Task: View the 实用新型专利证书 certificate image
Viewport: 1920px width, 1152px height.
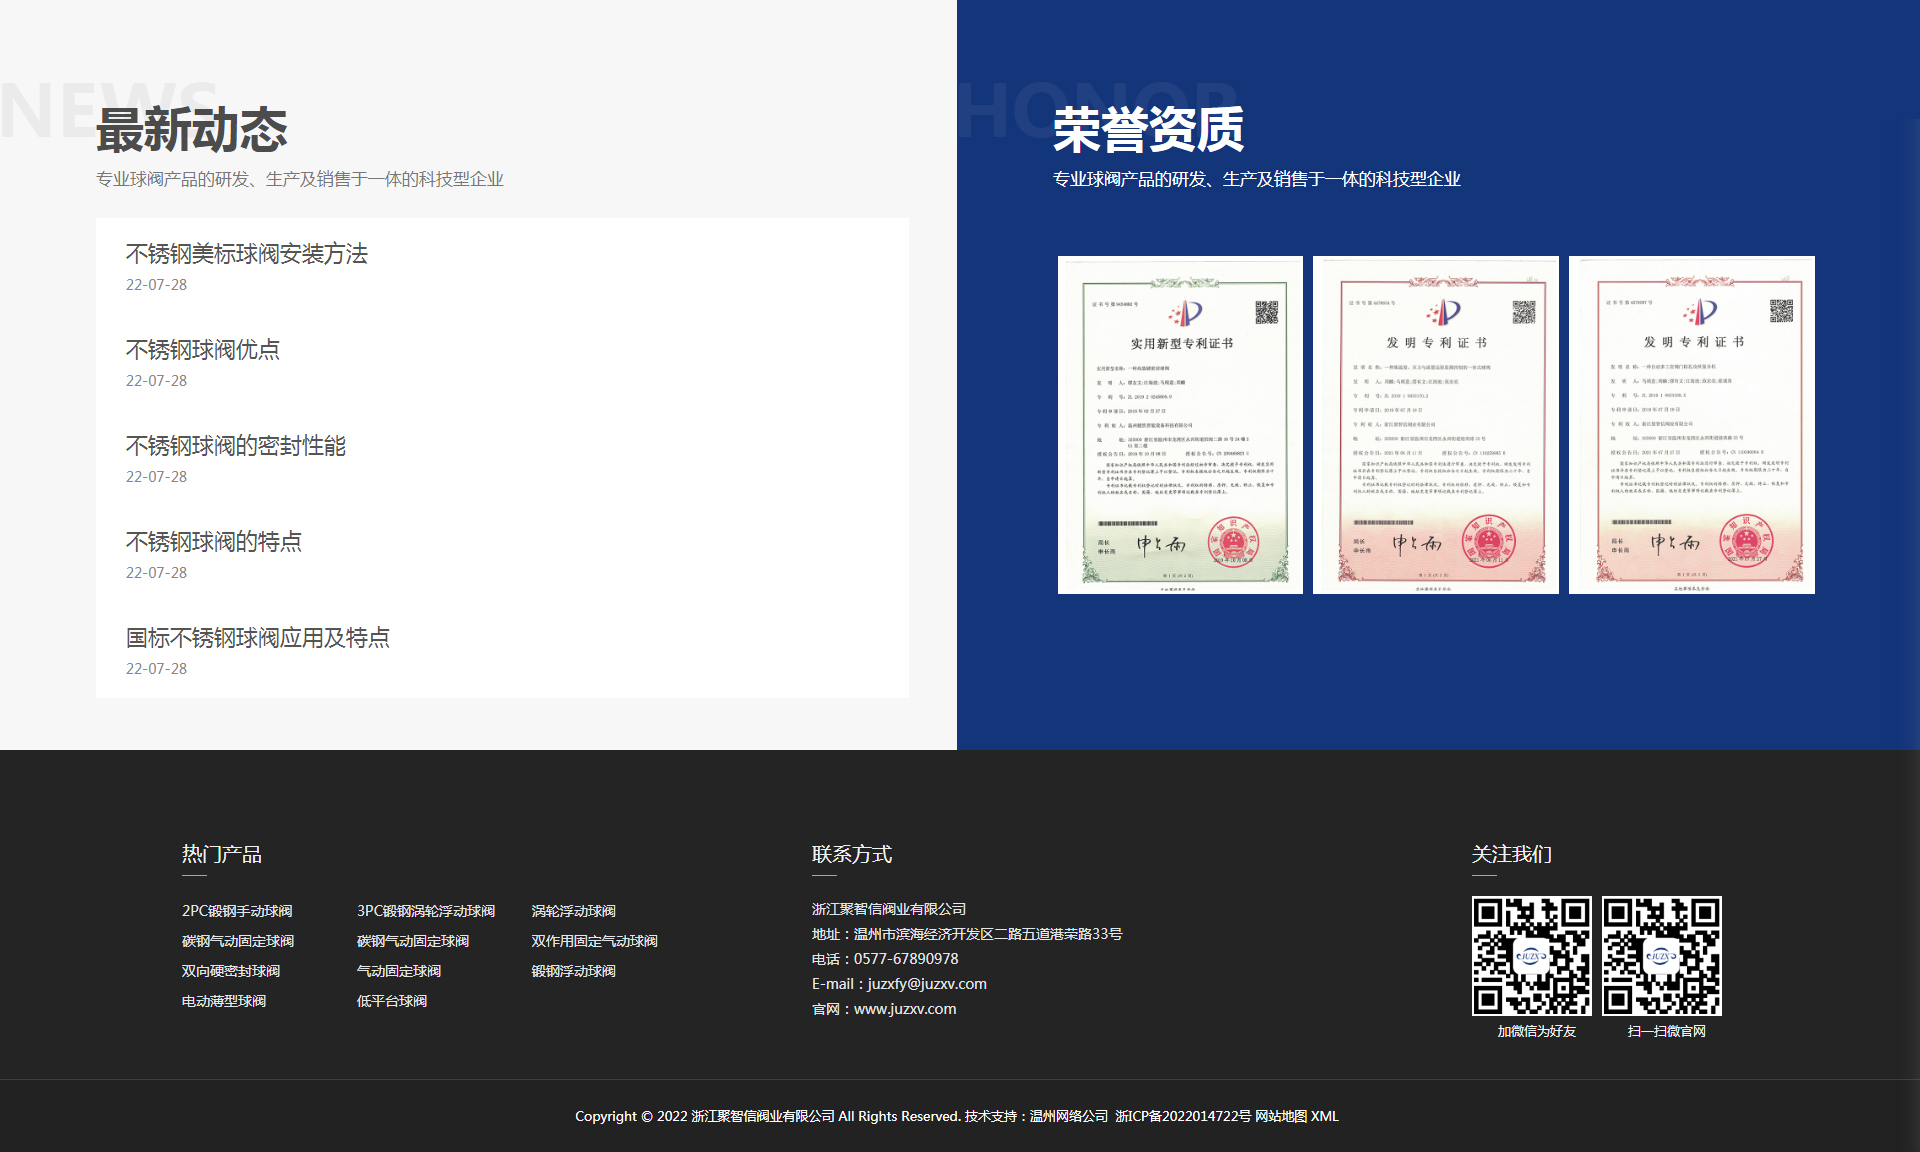Action: [x=1180, y=425]
